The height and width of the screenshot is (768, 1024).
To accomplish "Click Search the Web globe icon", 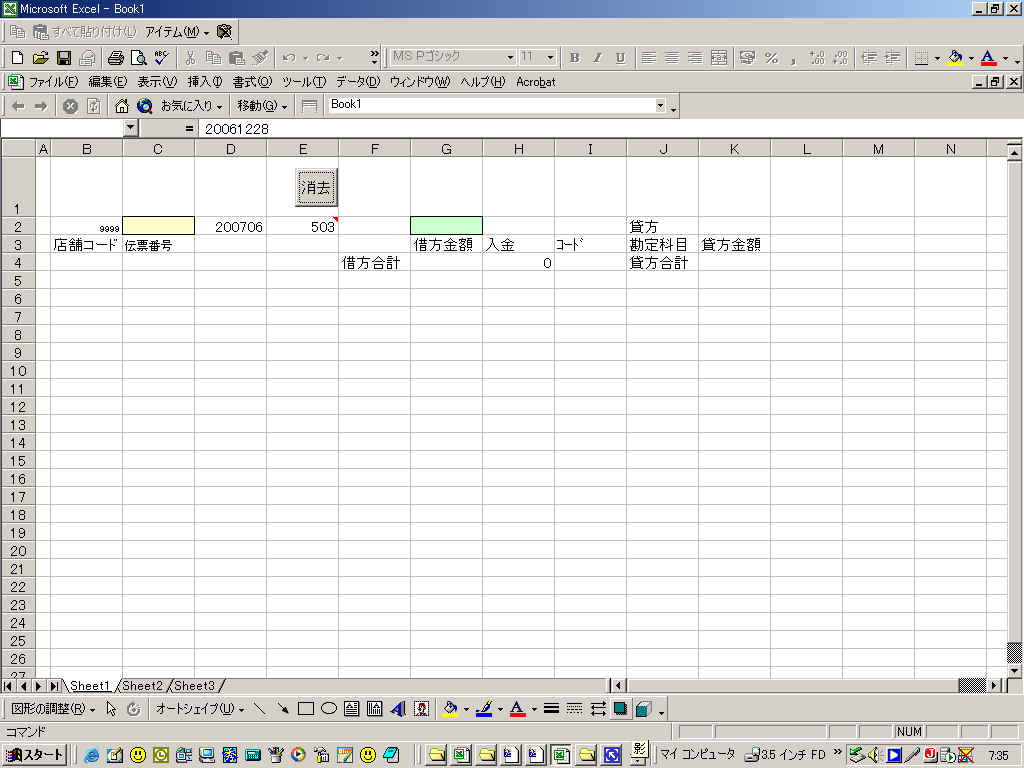I will [x=144, y=105].
